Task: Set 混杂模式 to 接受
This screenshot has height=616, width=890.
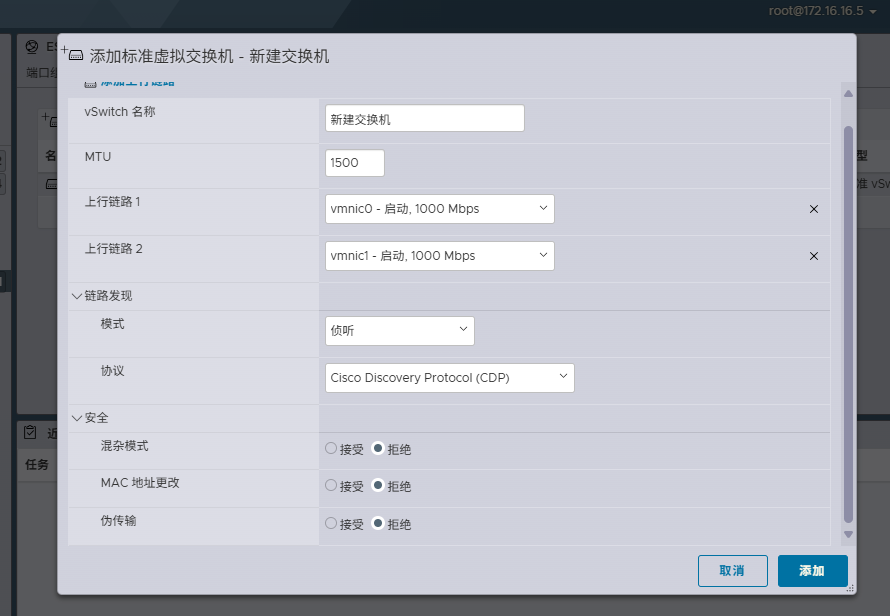Action: tap(330, 448)
